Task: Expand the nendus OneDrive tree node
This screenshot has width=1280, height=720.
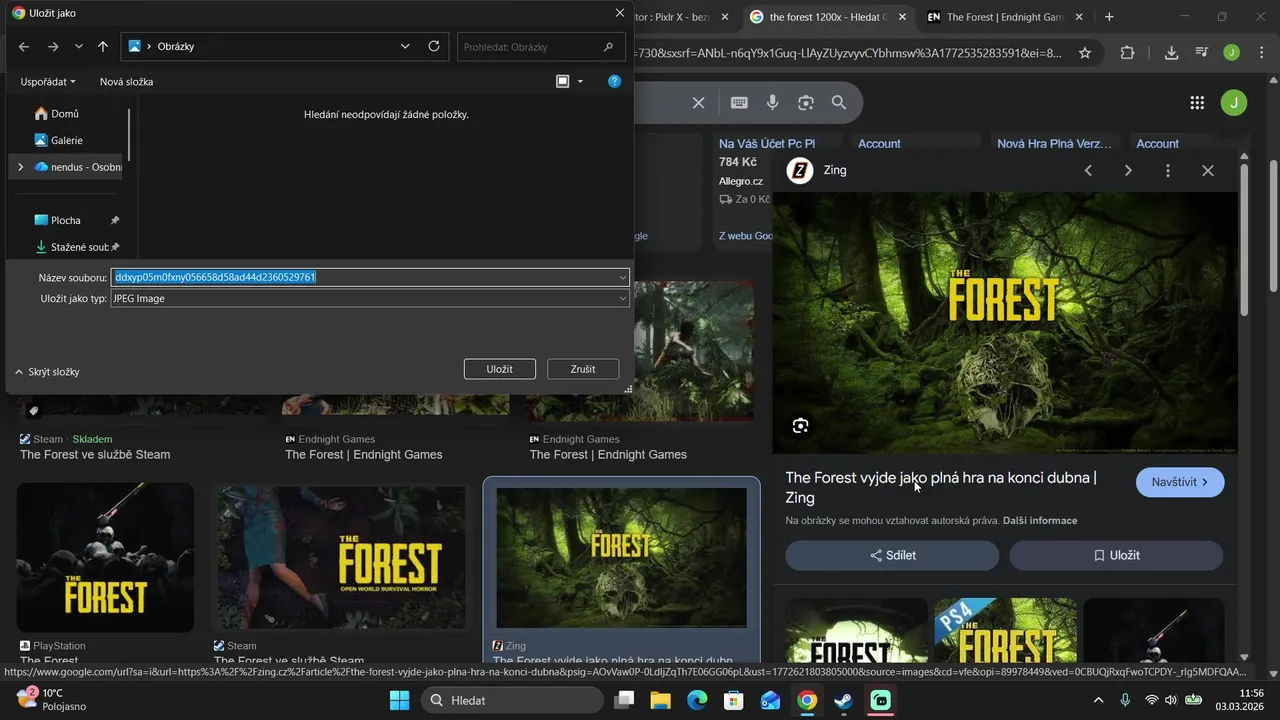Action: 20,167
